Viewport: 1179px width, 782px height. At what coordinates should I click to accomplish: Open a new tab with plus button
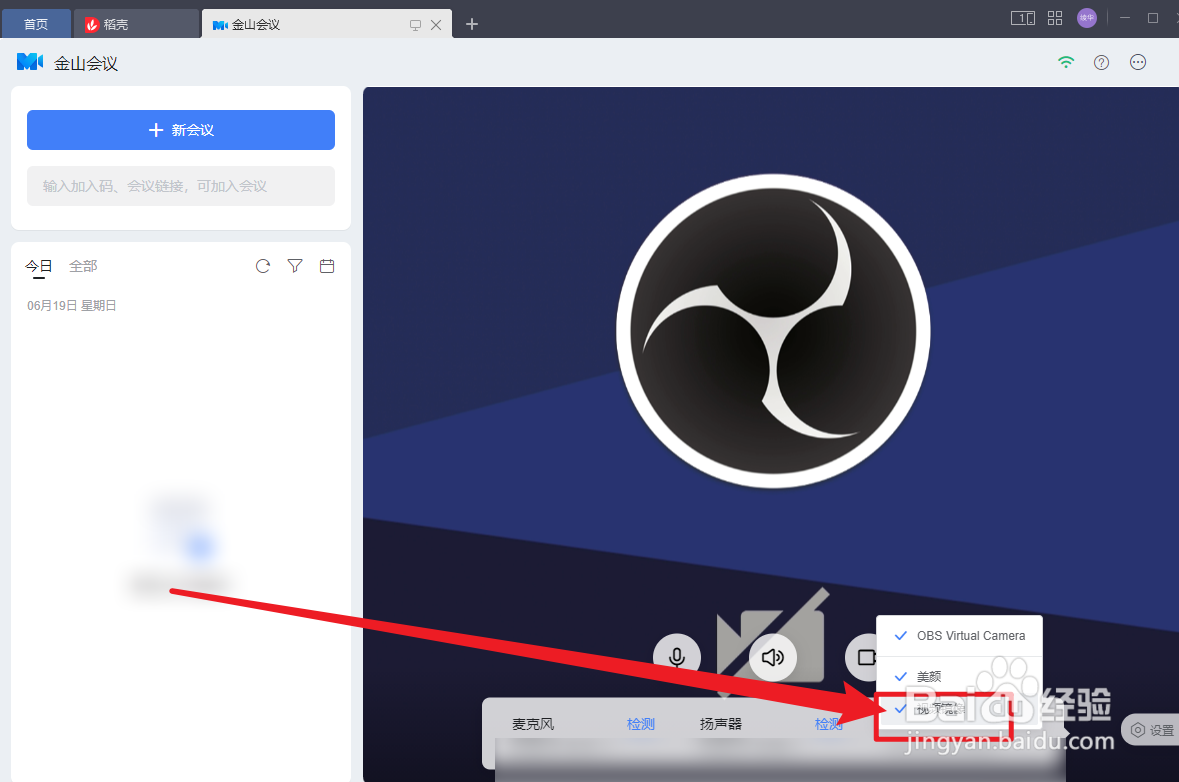click(x=471, y=25)
